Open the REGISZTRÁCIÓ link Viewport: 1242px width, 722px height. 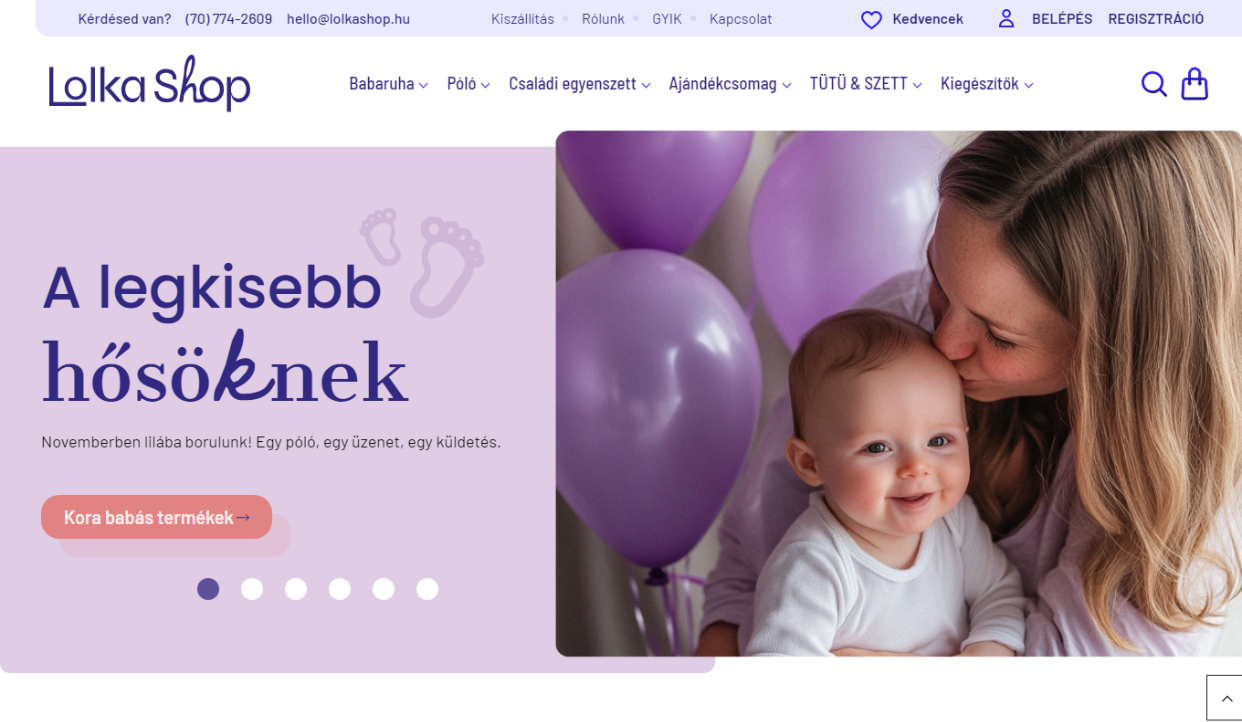pos(1156,19)
